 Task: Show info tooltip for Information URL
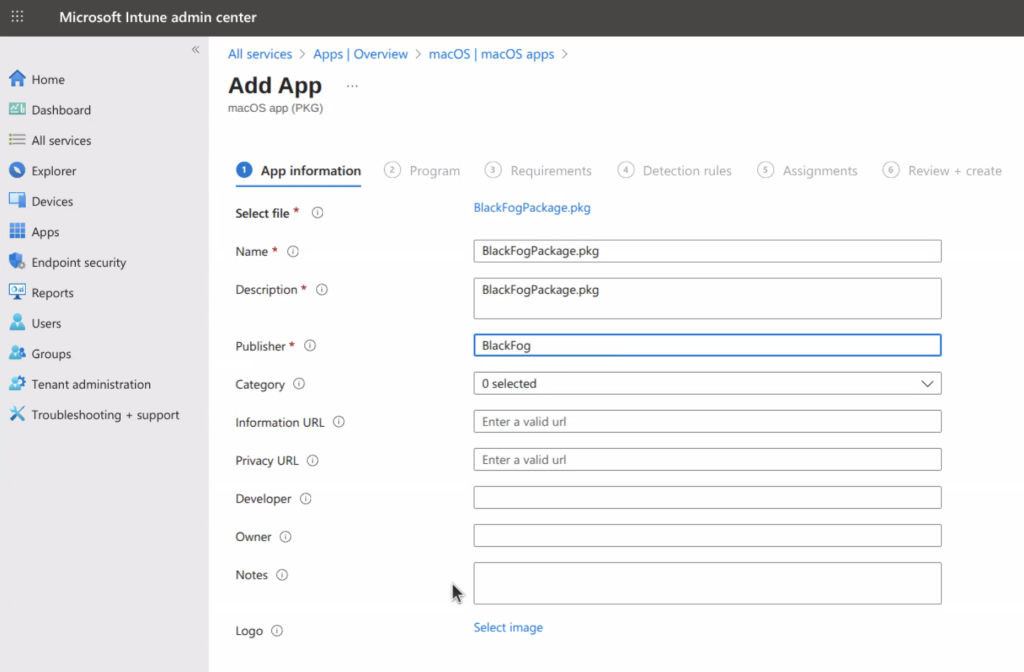point(339,422)
